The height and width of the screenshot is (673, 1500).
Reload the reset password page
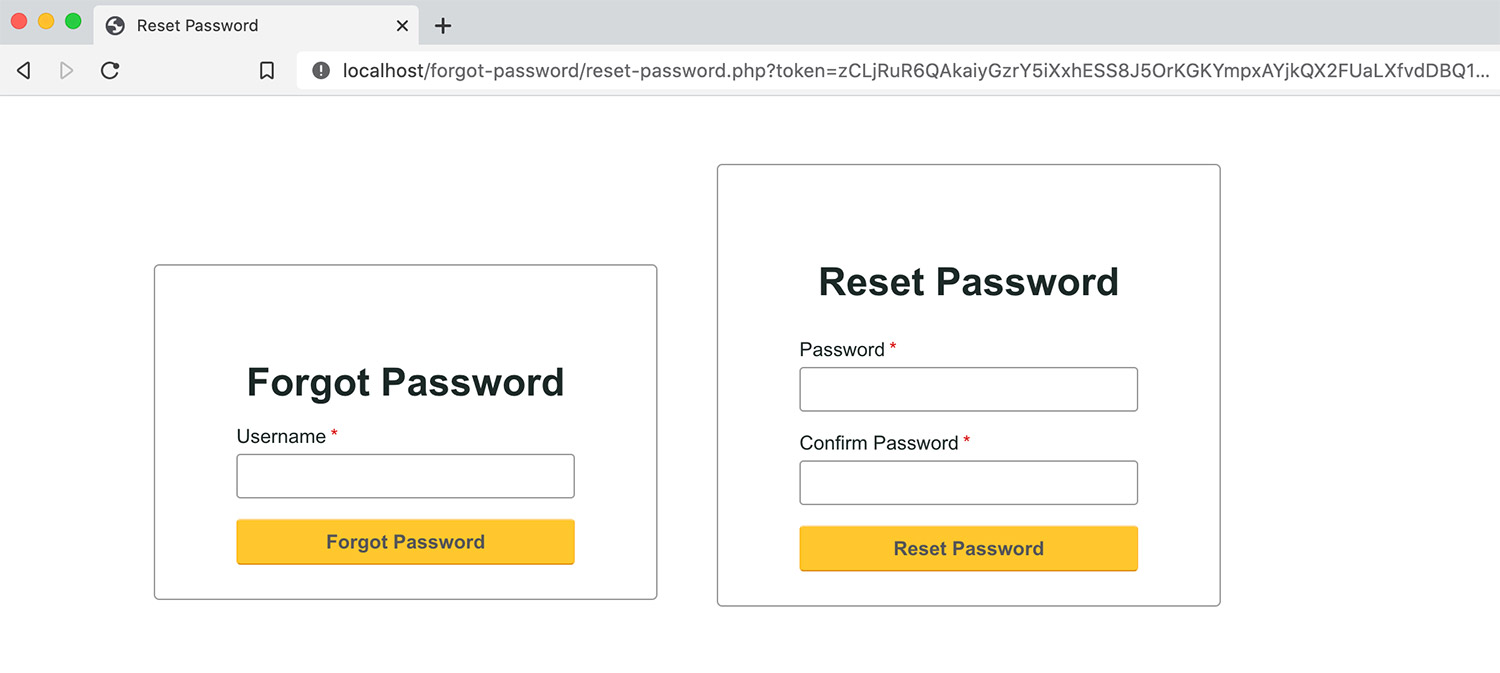coord(110,70)
